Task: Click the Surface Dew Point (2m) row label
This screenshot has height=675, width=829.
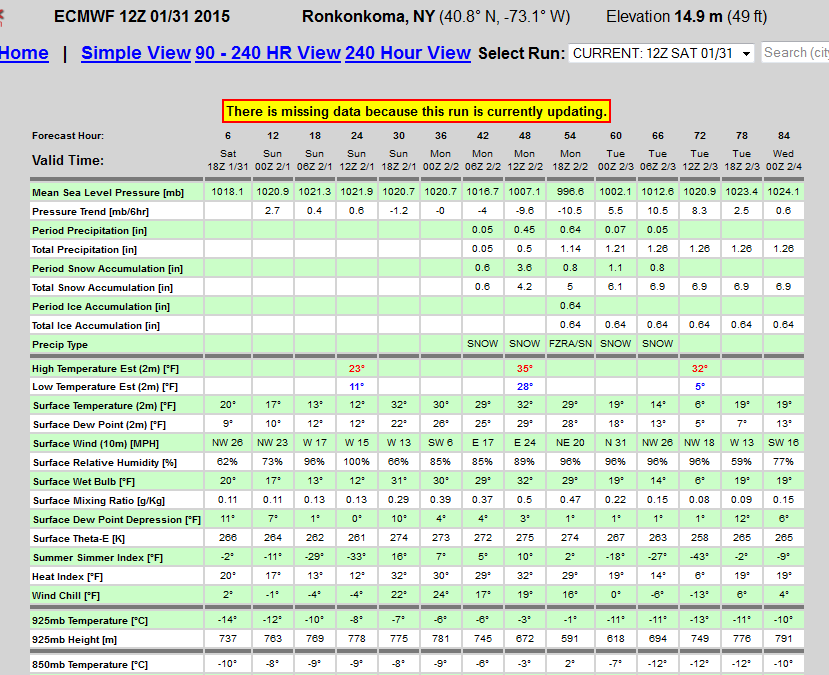Action: click(x=99, y=425)
